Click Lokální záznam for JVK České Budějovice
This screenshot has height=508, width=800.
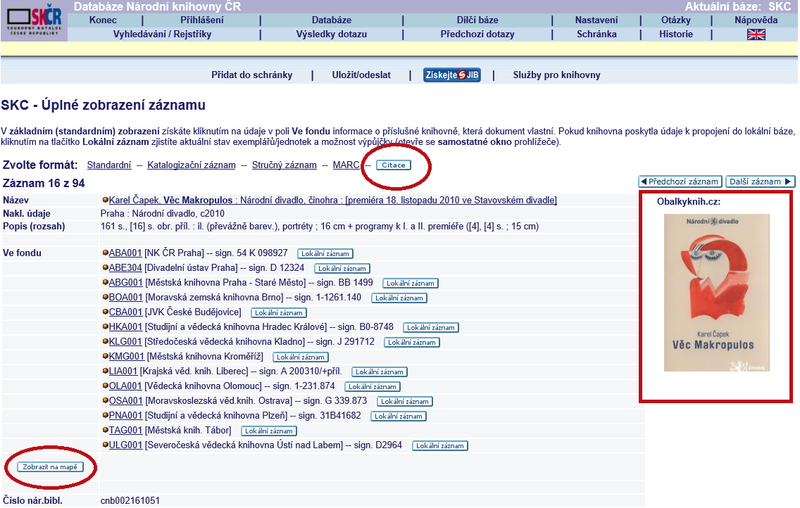click(279, 313)
